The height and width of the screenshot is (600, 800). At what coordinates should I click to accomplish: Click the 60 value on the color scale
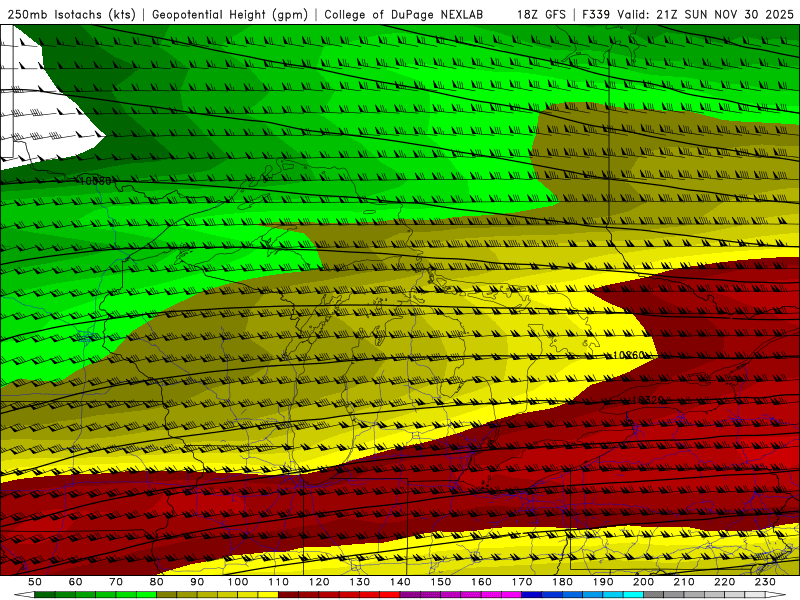tap(75, 582)
